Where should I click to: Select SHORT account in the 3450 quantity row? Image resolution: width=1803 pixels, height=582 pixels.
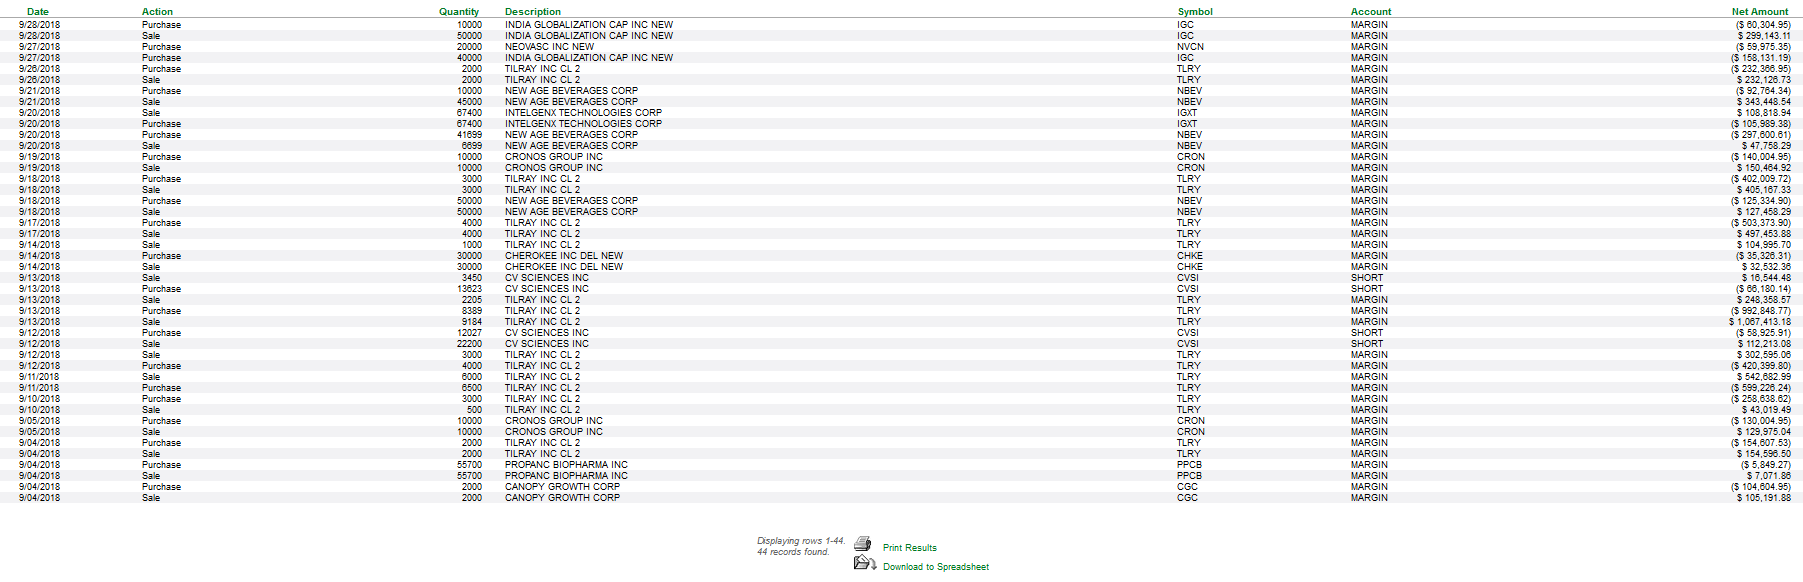[1367, 278]
